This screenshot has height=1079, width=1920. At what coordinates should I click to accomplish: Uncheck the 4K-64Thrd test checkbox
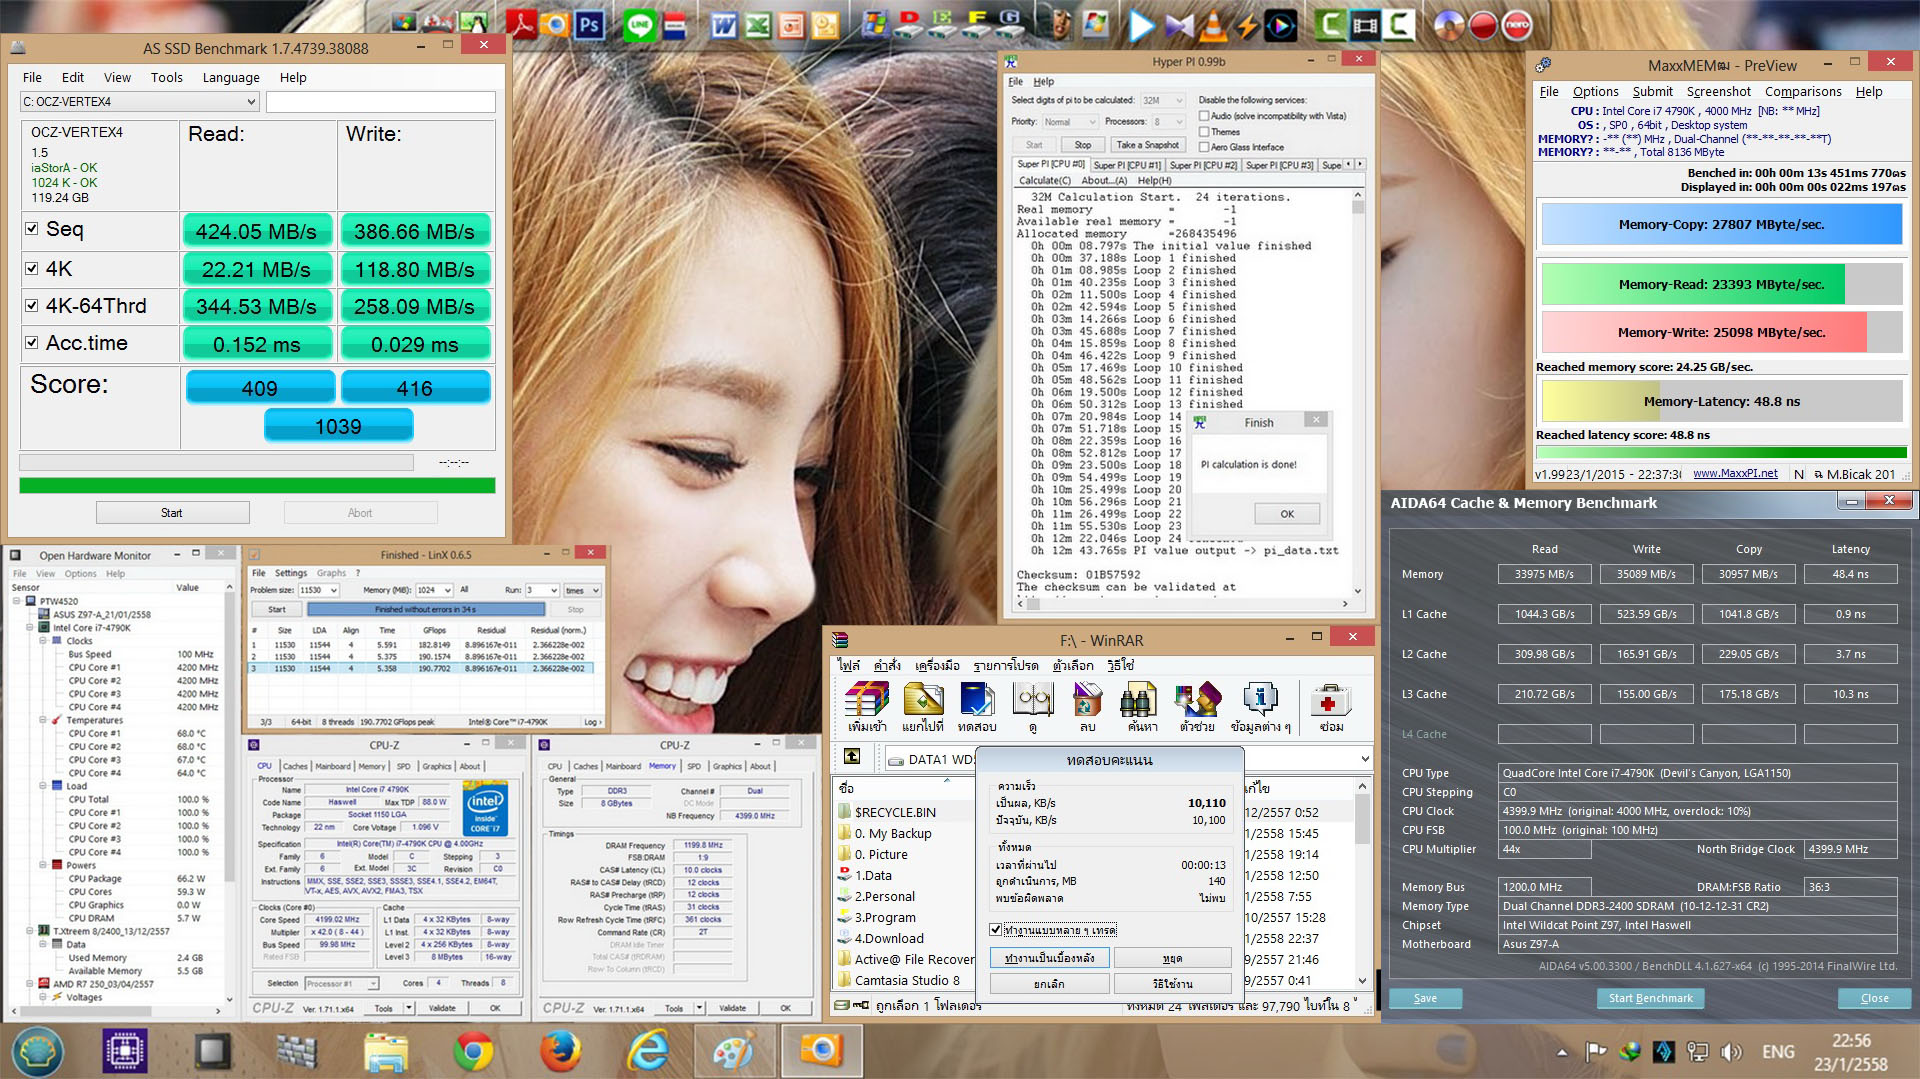[x=32, y=306]
